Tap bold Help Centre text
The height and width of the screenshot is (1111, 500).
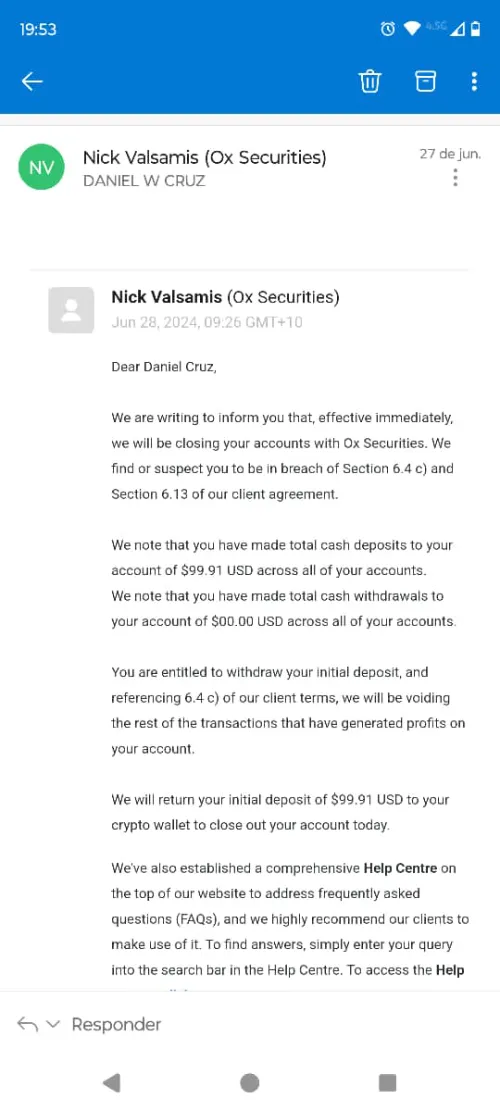point(400,867)
